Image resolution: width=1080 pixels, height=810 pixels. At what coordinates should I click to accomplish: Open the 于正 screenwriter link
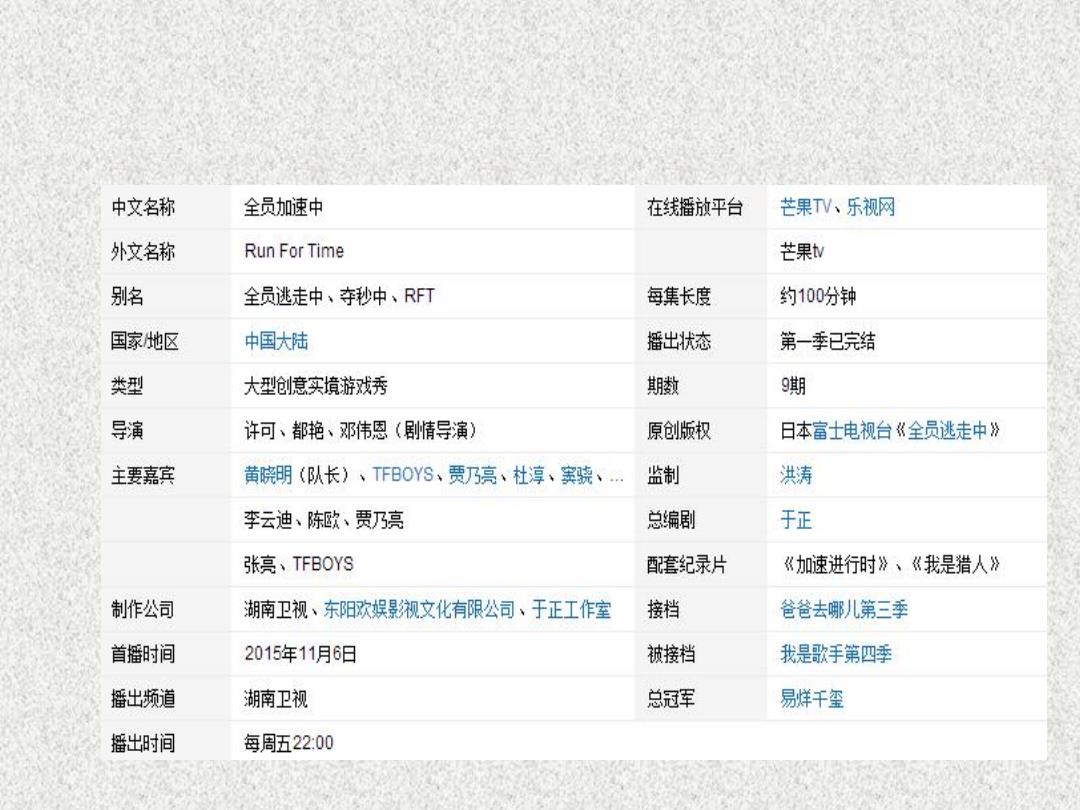[x=796, y=520]
